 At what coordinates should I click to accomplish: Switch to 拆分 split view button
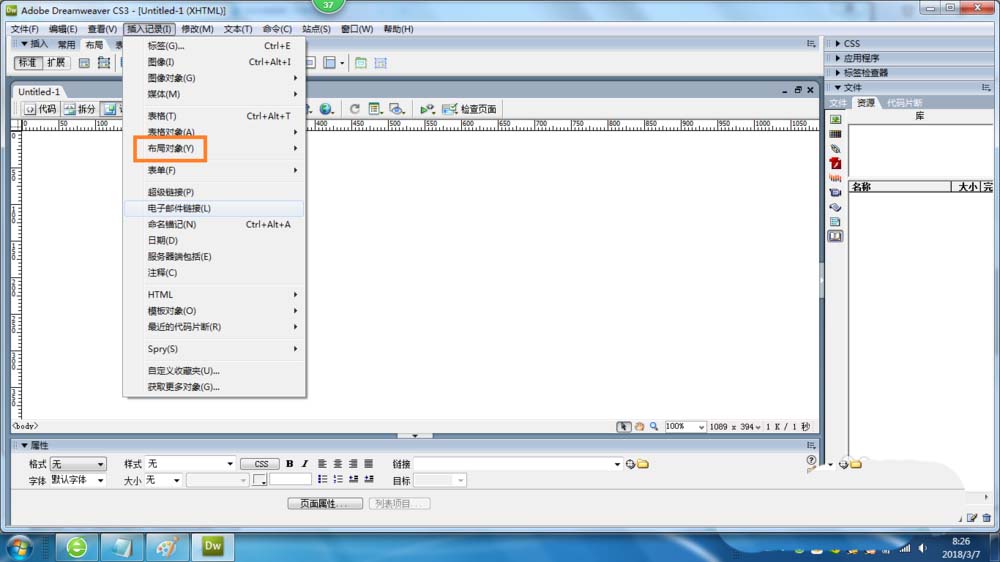(80, 109)
